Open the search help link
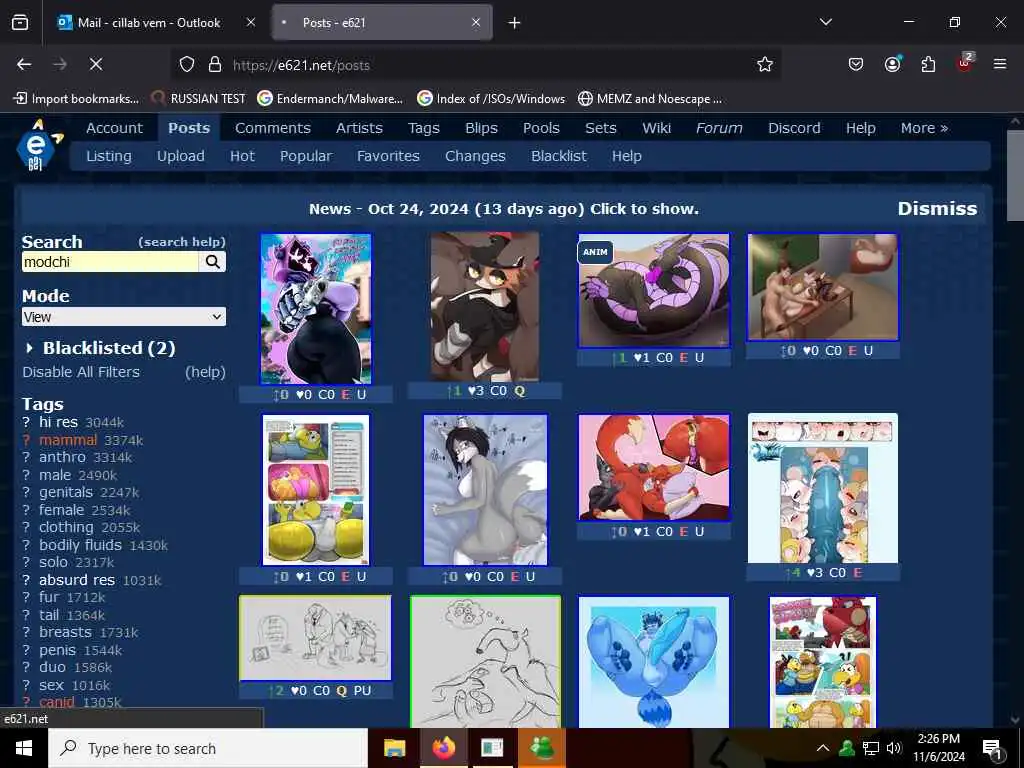1024x768 pixels. pyautogui.click(x=182, y=242)
